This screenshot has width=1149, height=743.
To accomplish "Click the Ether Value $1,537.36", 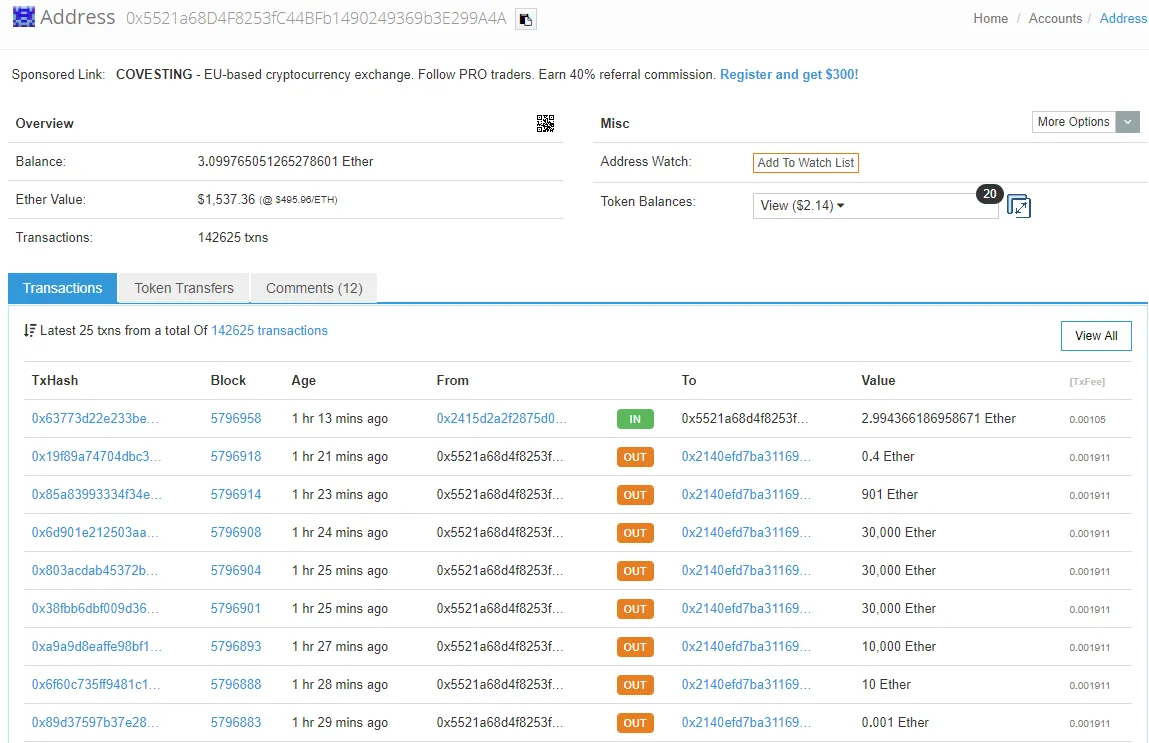I will (x=226, y=200).
